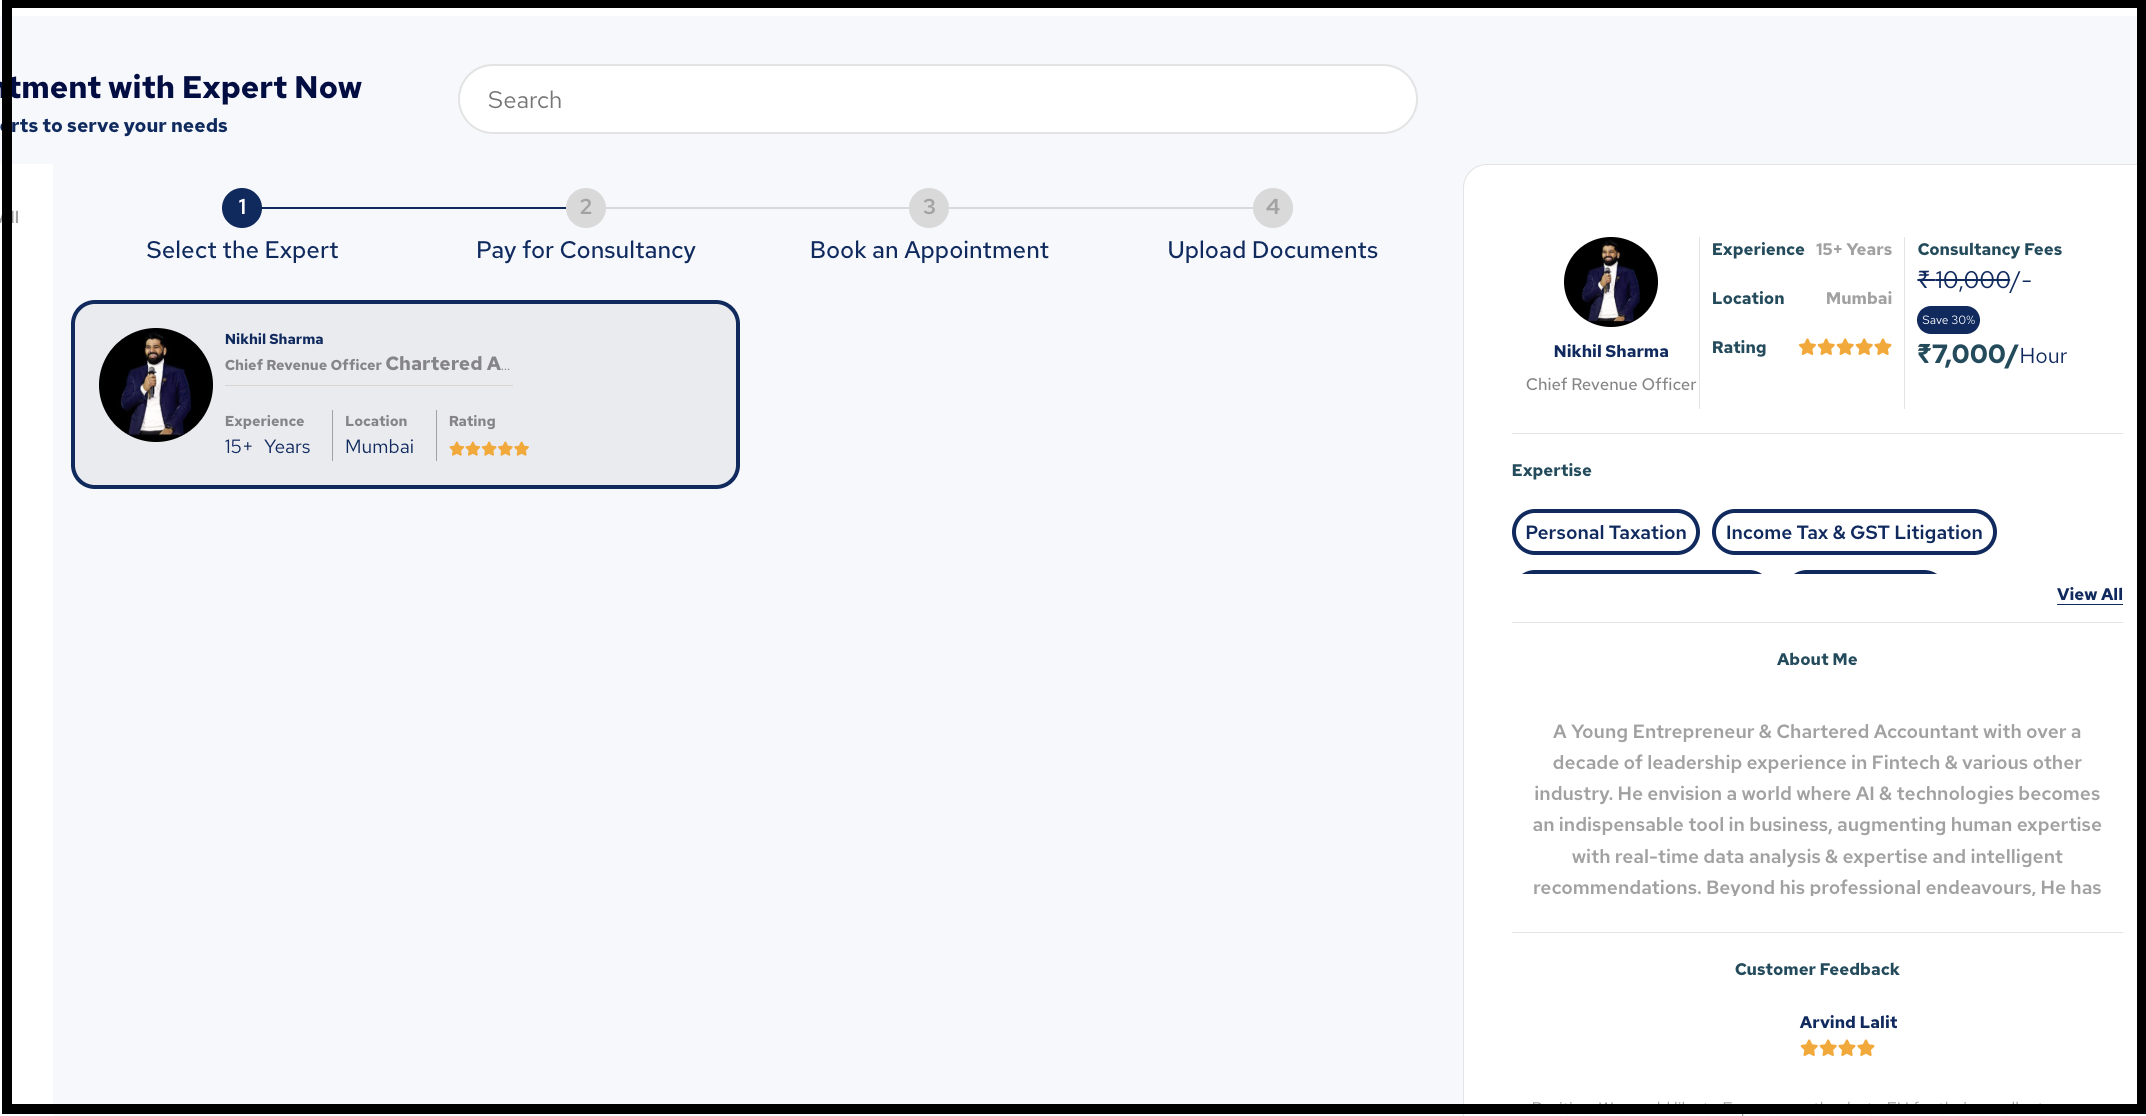This screenshot has width=2146, height=1116.
Task: Click the Expertise section heading
Action: pos(1552,470)
